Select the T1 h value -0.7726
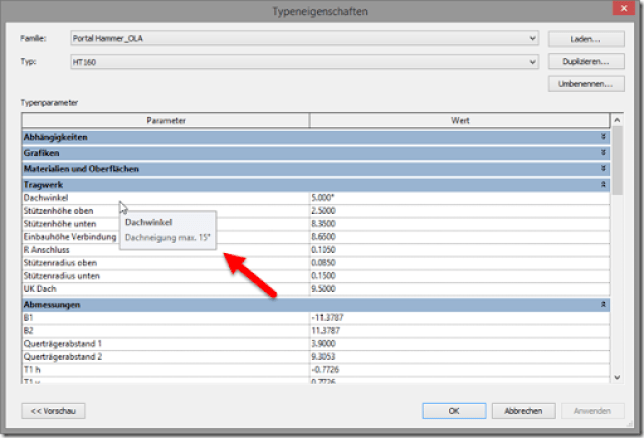644x438 pixels. [460, 370]
